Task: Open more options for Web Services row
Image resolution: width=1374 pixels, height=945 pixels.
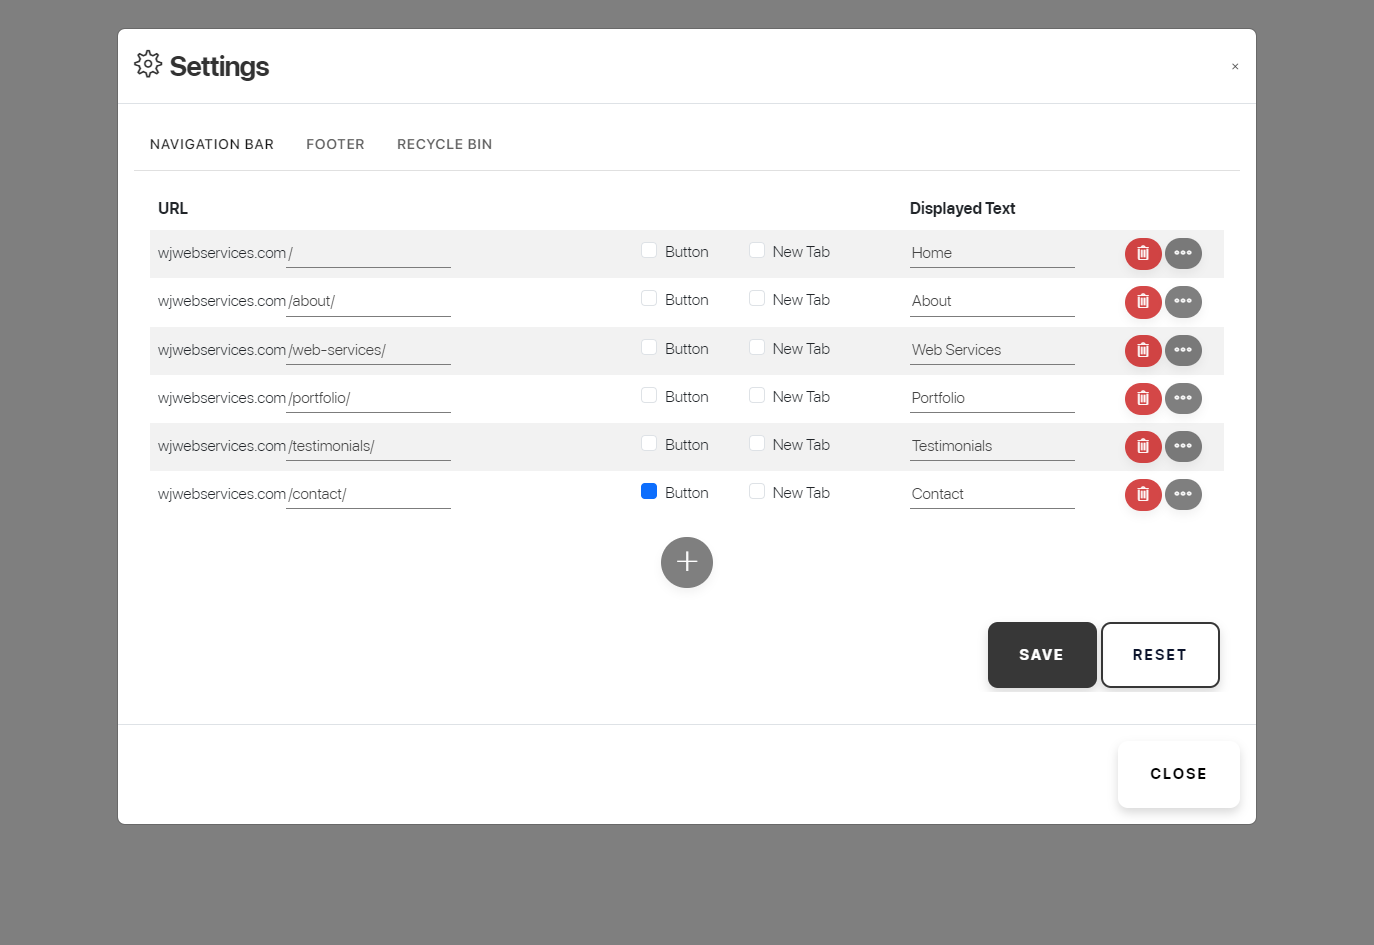Action: pyautogui.click(x=1183, y=351)
